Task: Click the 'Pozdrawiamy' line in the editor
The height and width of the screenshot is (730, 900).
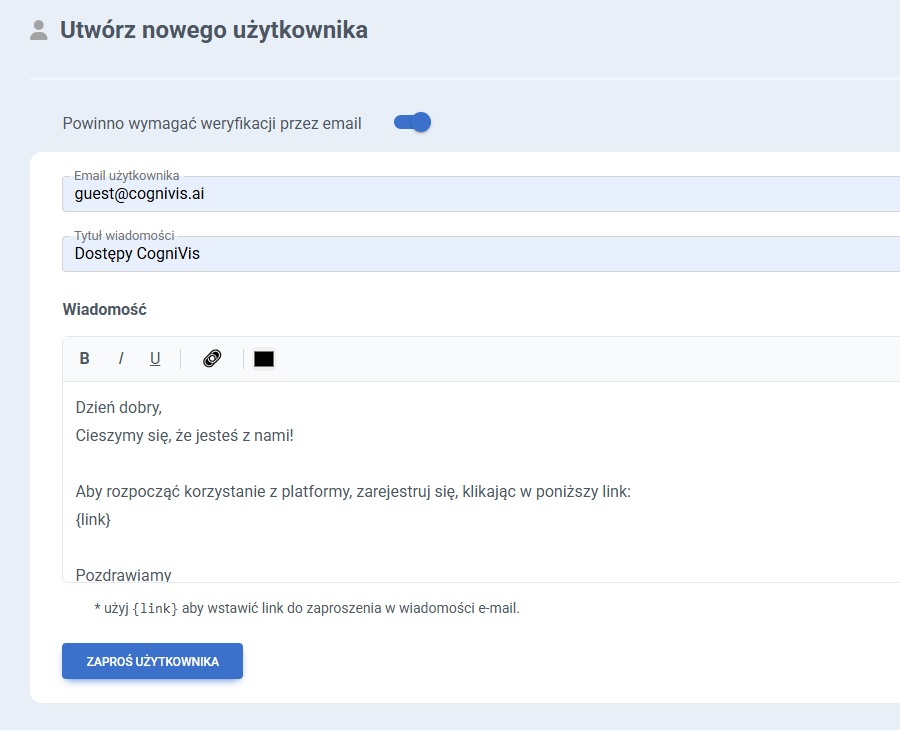Action: (x=124, y=574)
